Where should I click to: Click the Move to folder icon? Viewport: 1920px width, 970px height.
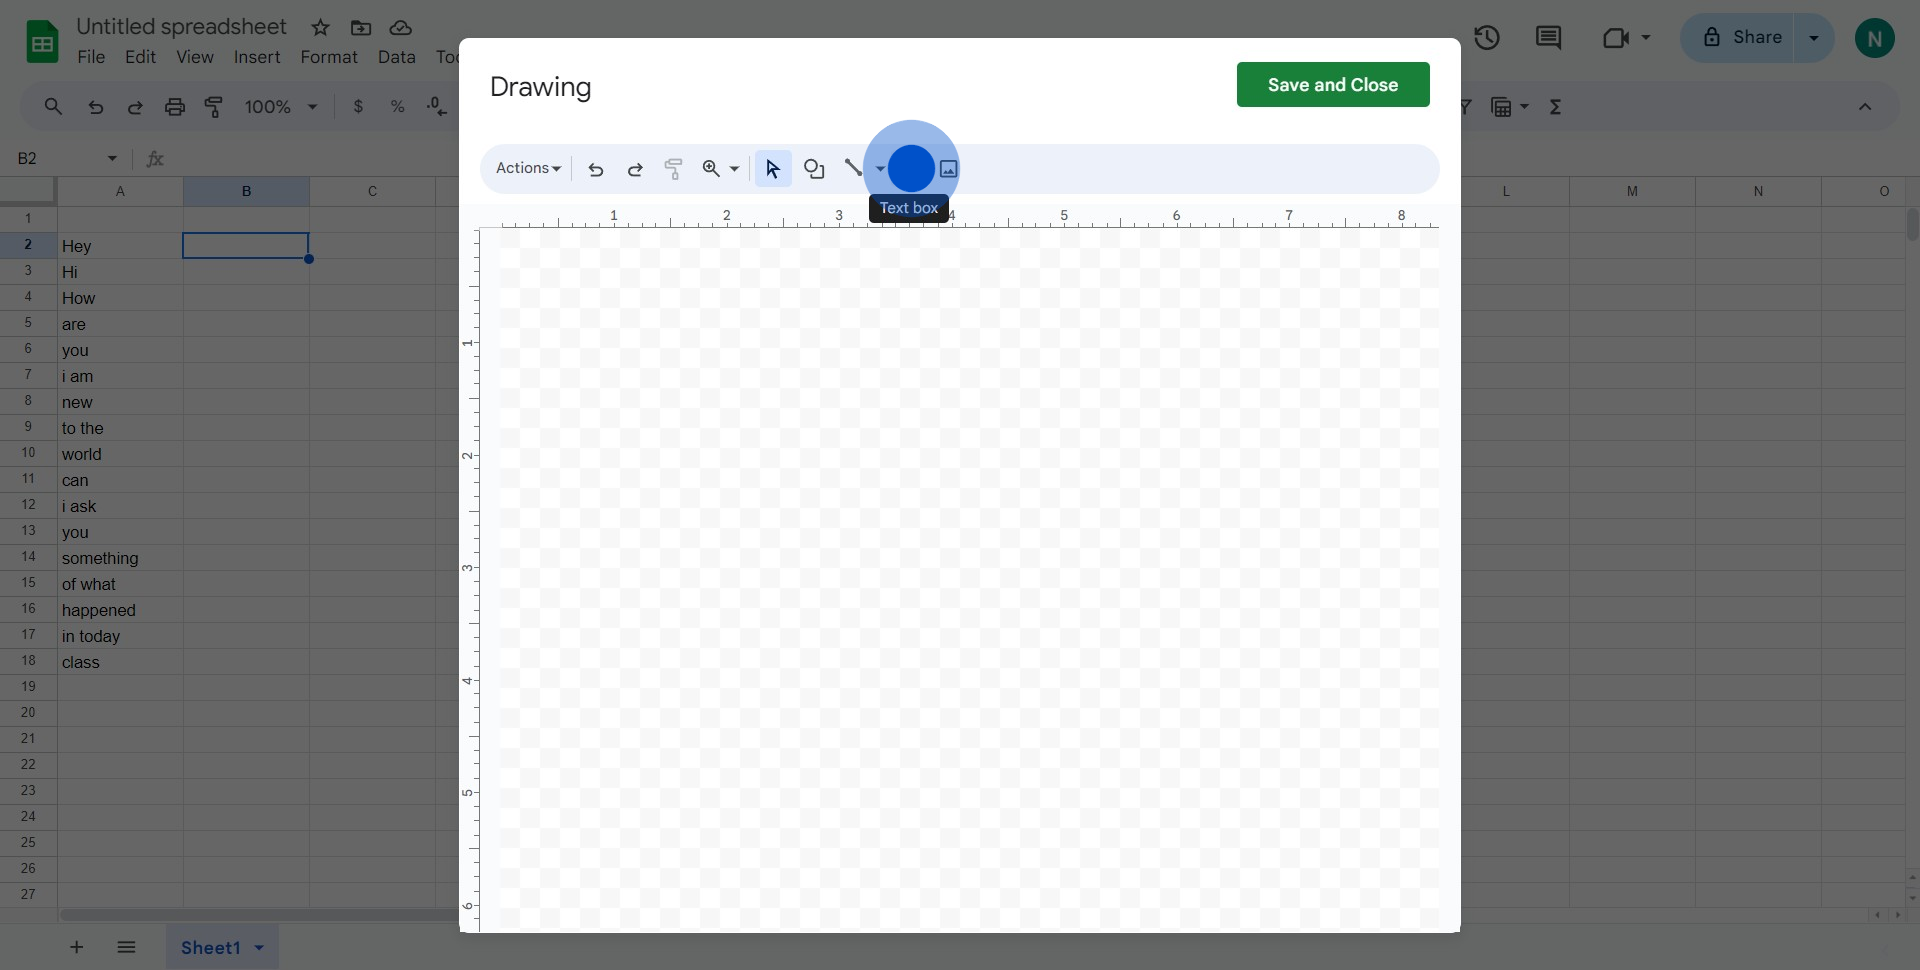361,28
